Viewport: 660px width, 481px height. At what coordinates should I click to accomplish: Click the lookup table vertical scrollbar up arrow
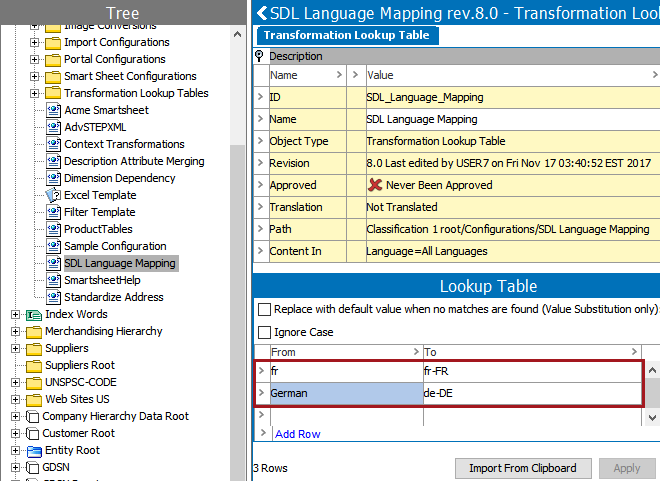[x=653, y=371]
